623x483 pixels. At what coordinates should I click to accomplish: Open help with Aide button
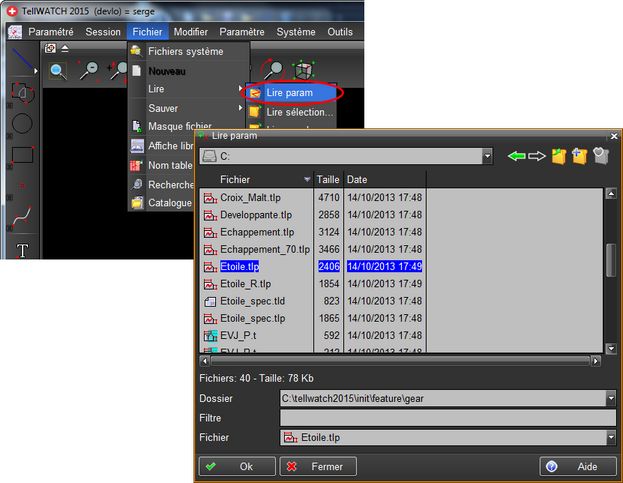578,466
